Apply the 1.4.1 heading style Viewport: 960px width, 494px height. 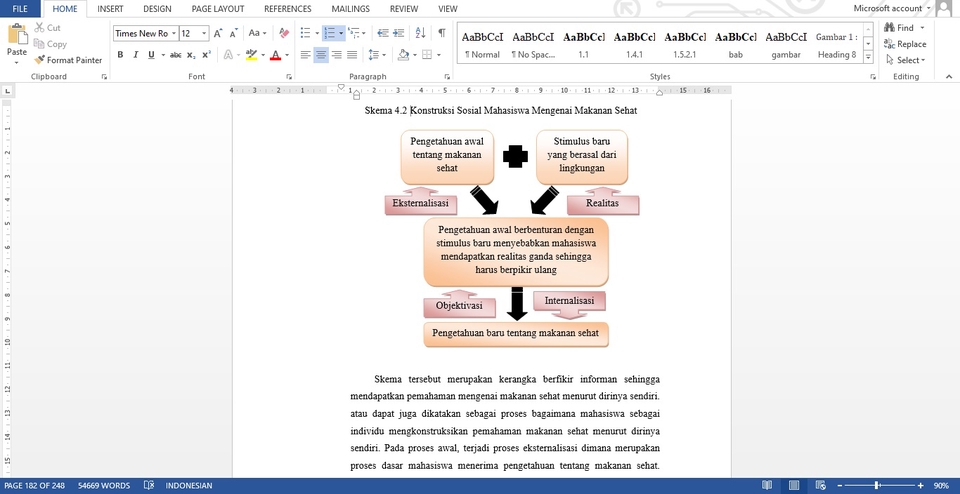634,45
